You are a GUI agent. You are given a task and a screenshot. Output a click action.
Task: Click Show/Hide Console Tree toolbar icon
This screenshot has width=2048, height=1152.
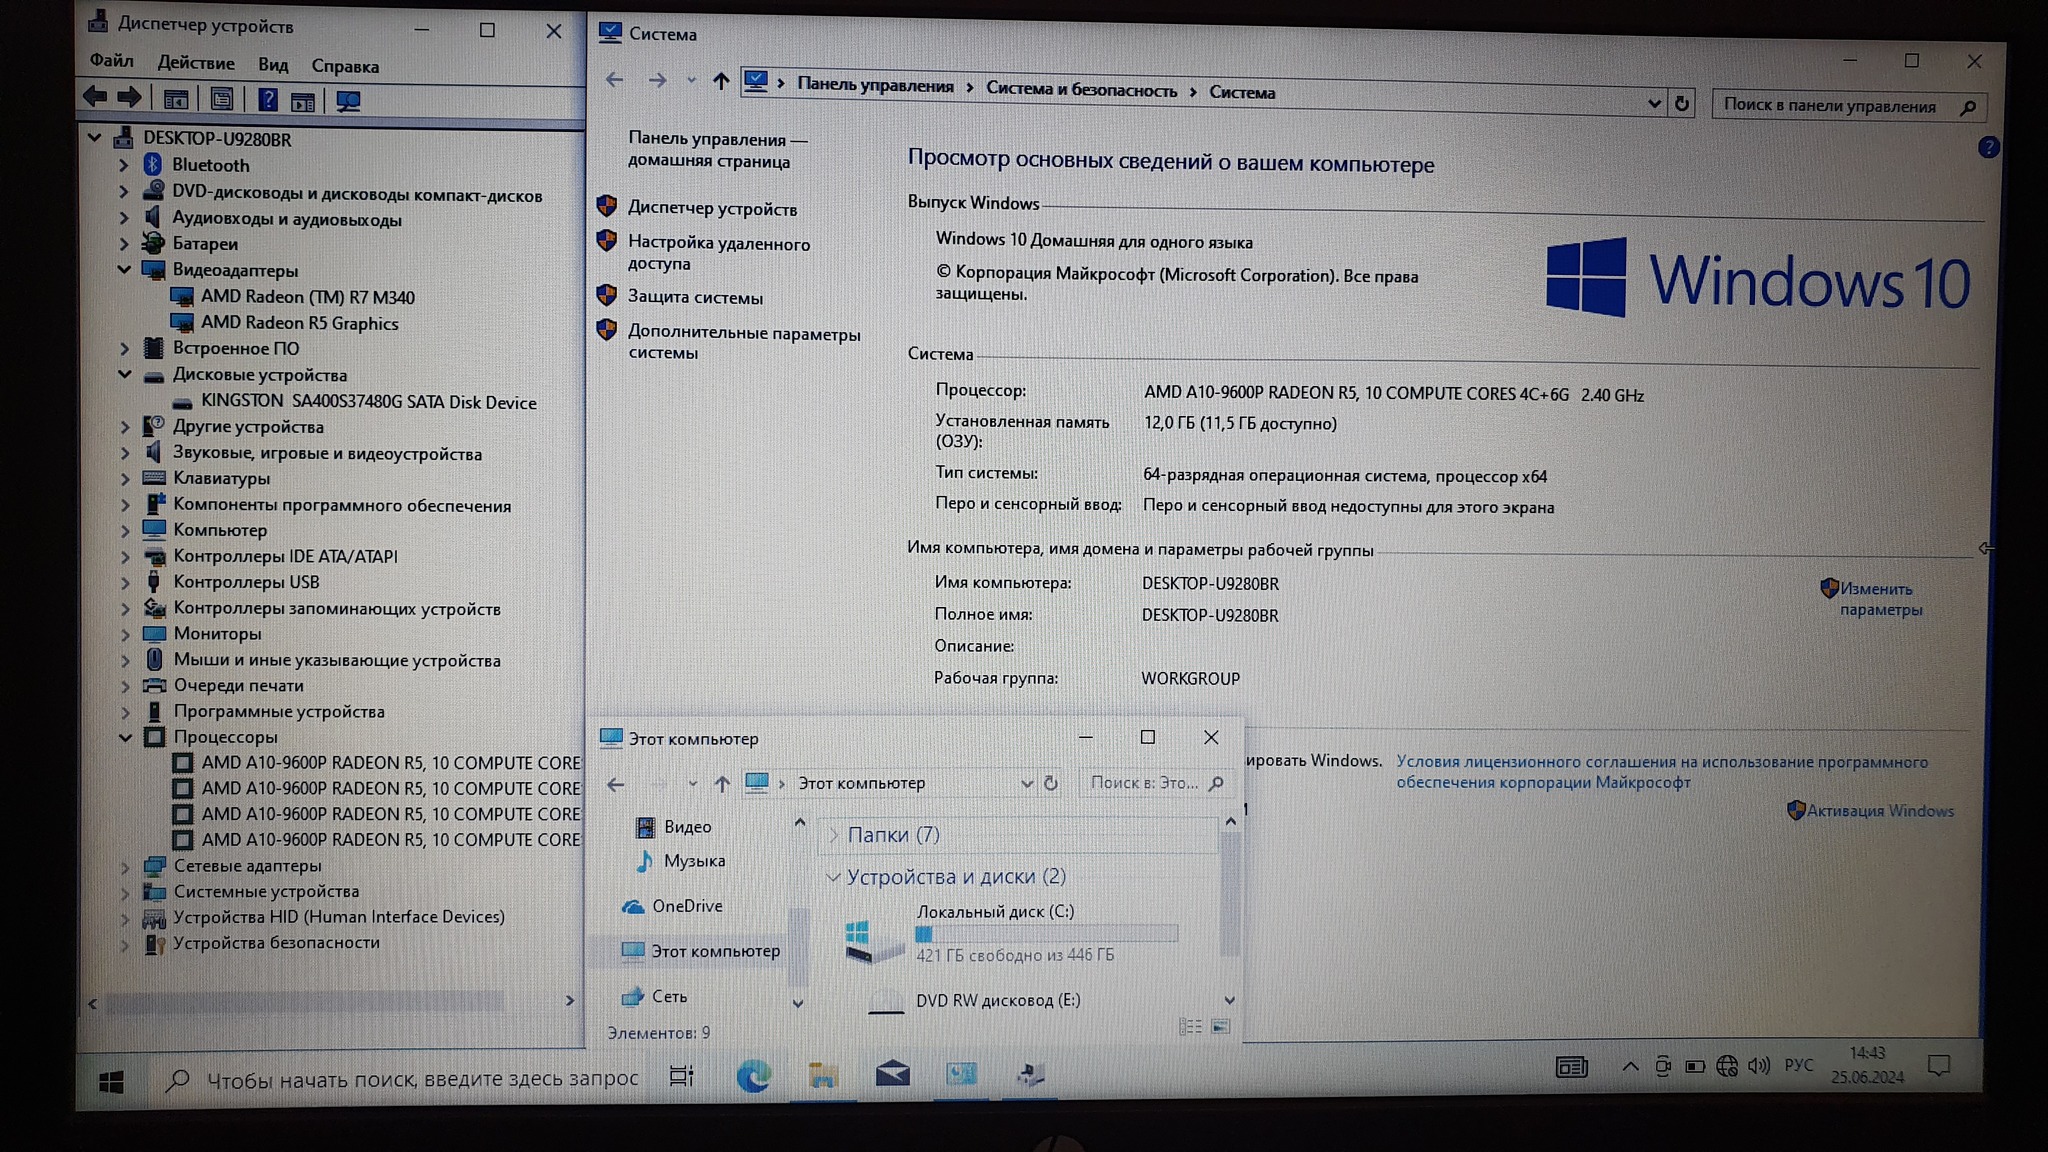tap(176, 99)
